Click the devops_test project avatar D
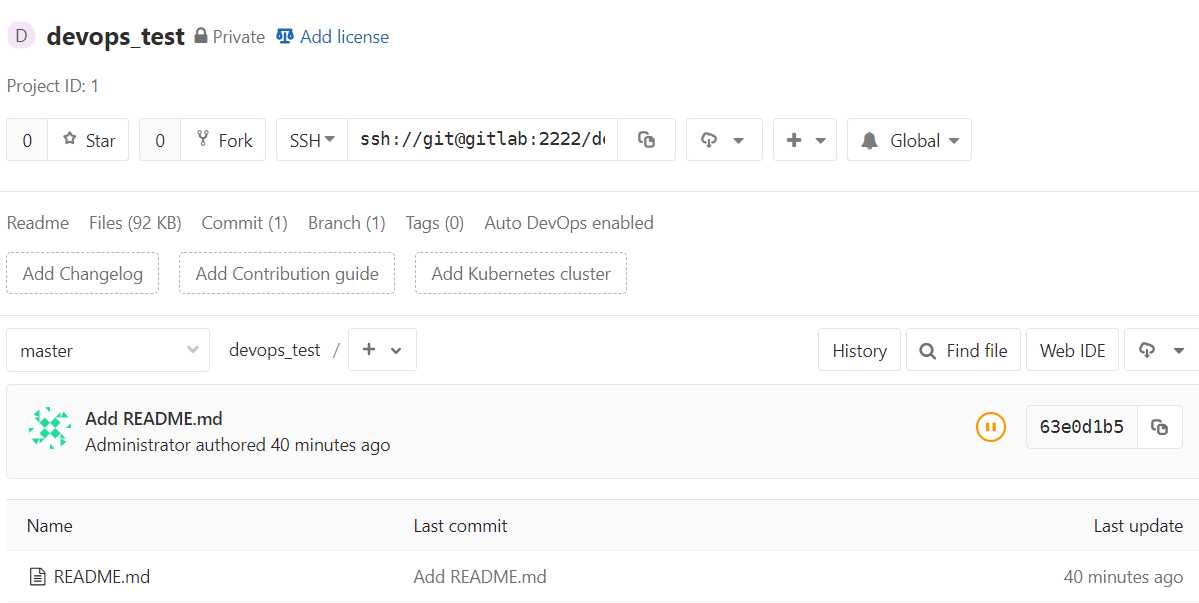 pos(21,35)
